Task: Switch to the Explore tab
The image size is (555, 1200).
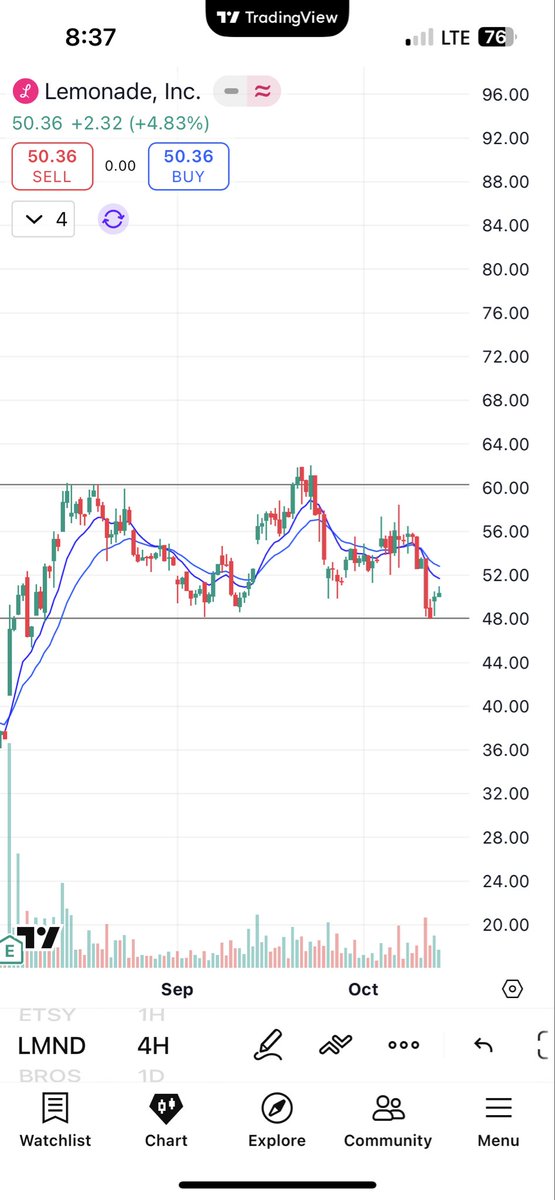Action: pyautogui.click(x=277, y=1120)
